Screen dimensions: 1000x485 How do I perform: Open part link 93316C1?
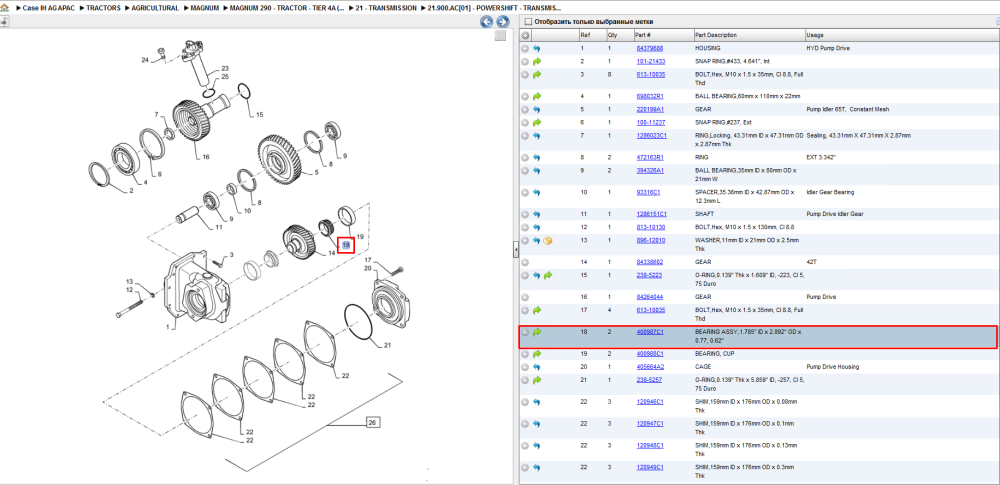click(x=648, y=192)
